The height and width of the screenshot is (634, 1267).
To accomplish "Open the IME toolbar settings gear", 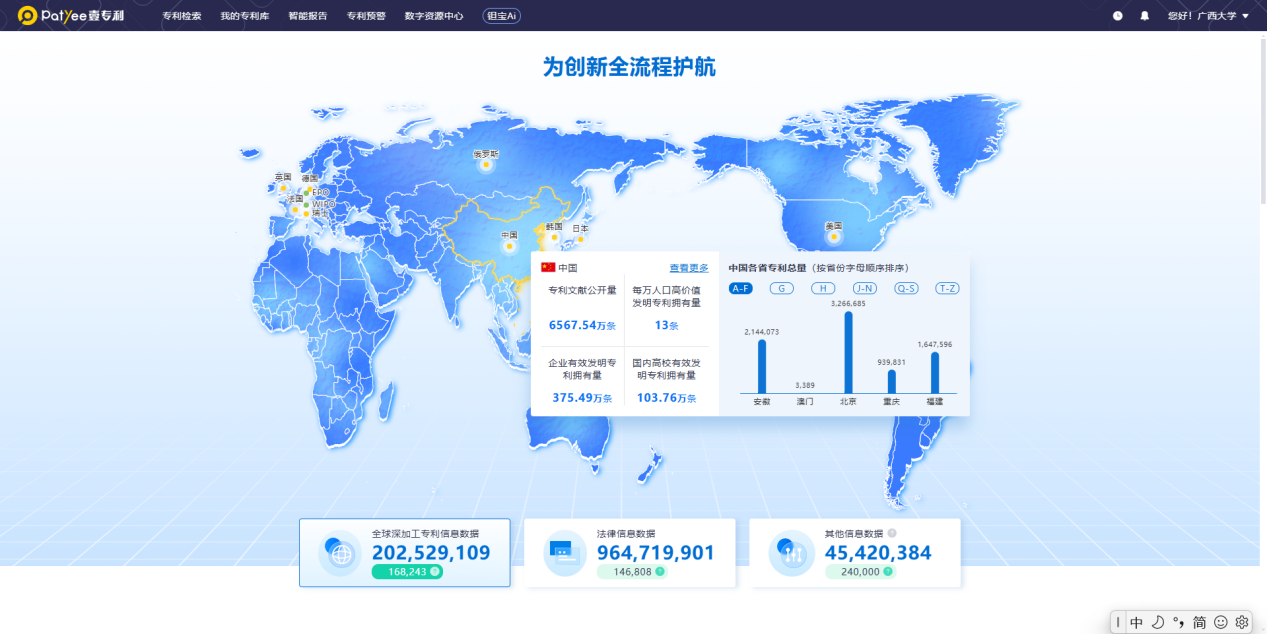I will point(1242,622).
